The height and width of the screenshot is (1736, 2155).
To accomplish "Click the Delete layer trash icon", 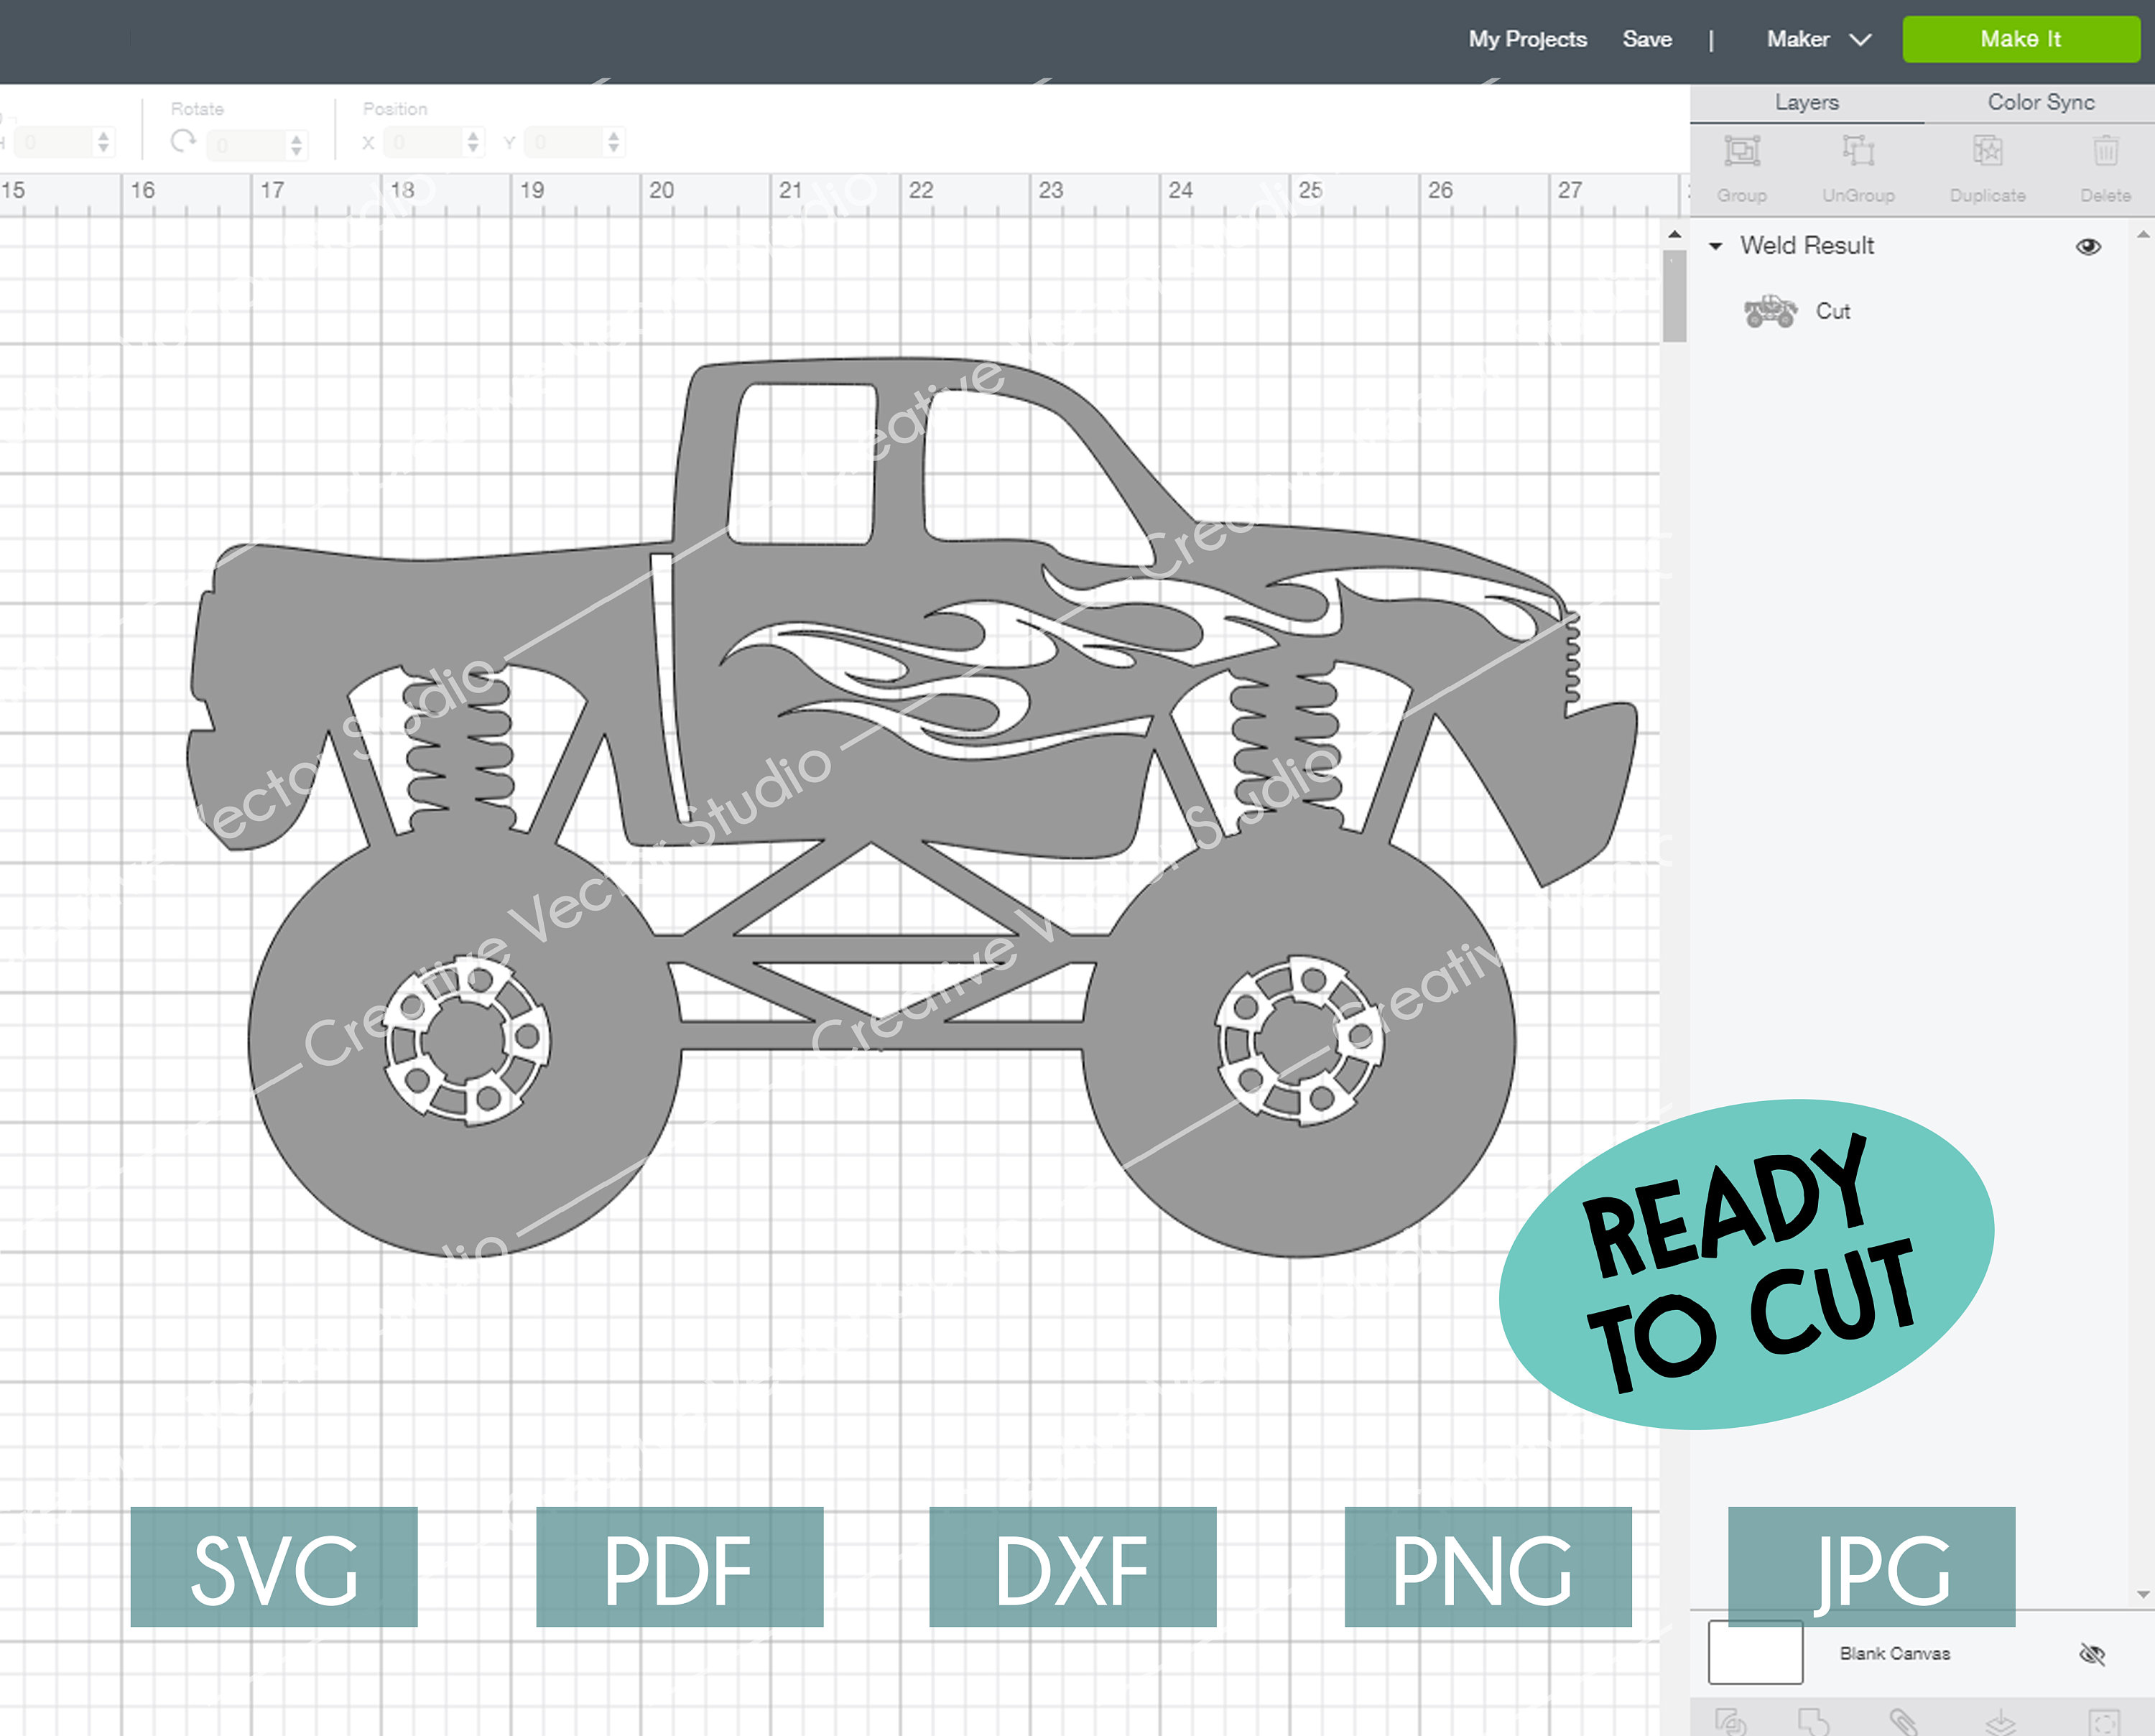I will (2105, 151).
